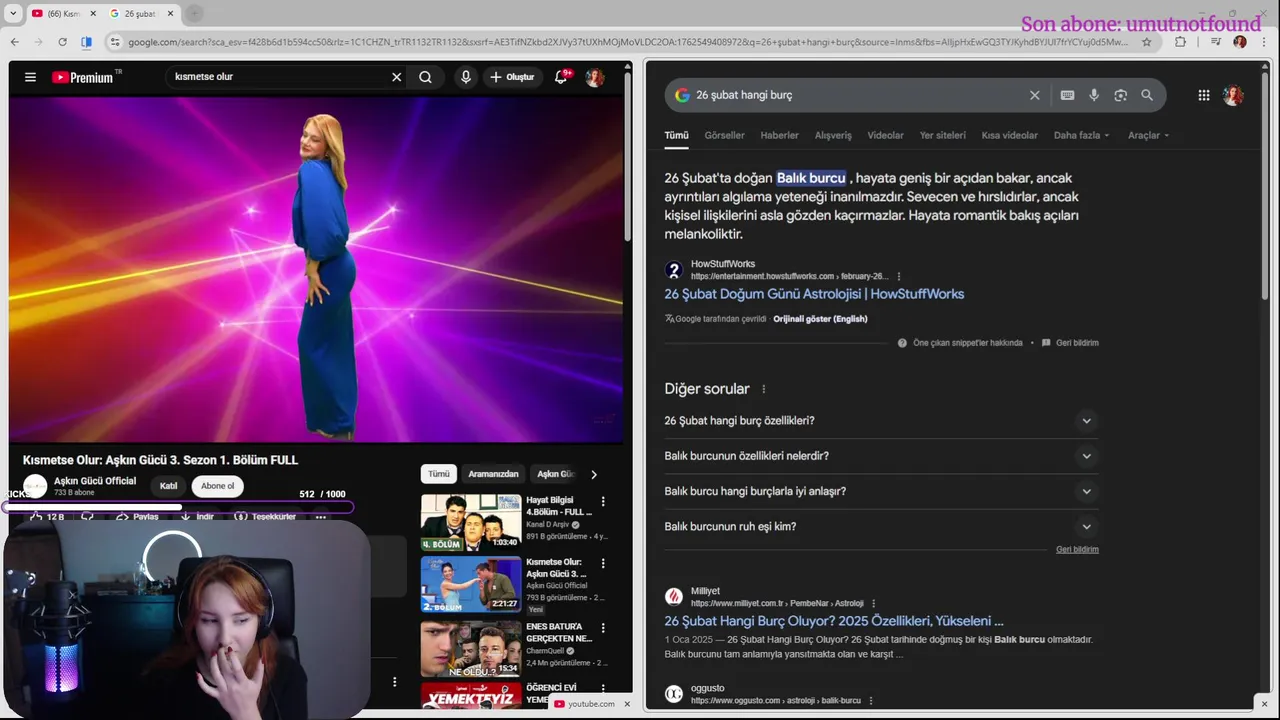This screenshot has height=720, width=1280.
Task: Open Chrome split view icon
Action: [87, 42]
